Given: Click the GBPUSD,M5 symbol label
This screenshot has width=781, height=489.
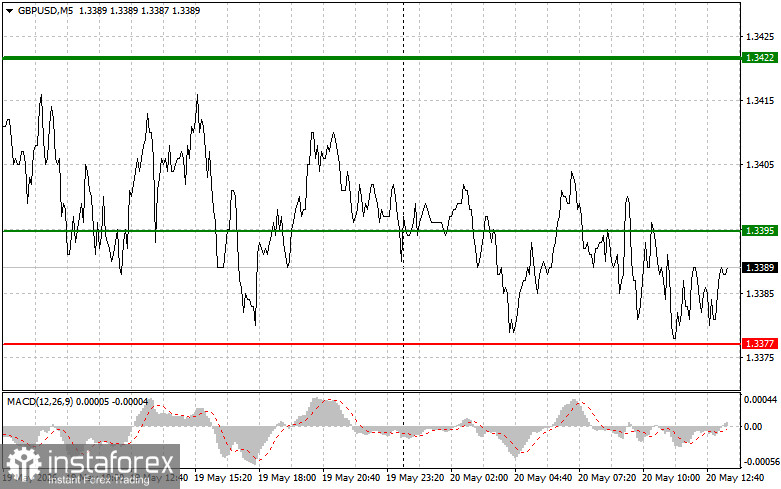Looking at the screenshot, I should point(45,10).
